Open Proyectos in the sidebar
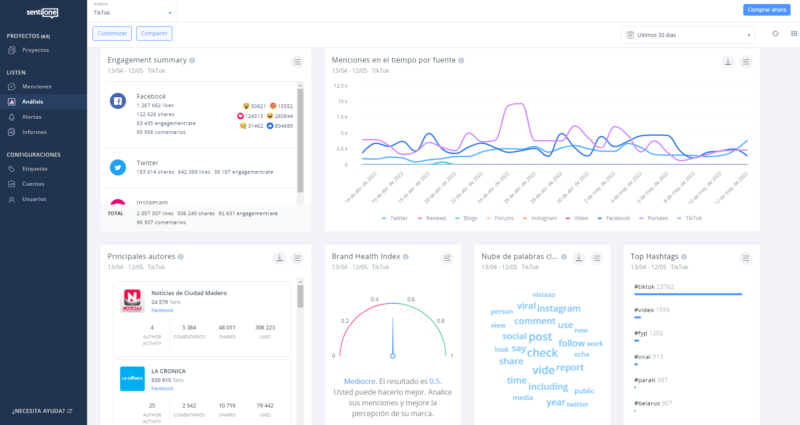This screenshot has height=425, width=800. [x=35, y=49]
